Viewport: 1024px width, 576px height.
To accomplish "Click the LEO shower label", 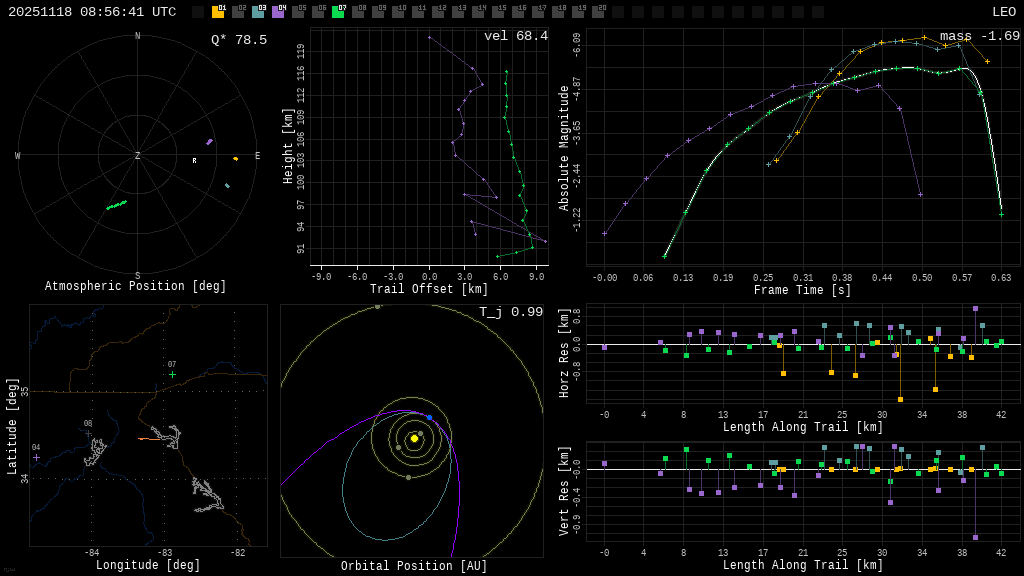I will click(x=1003, y=12).
